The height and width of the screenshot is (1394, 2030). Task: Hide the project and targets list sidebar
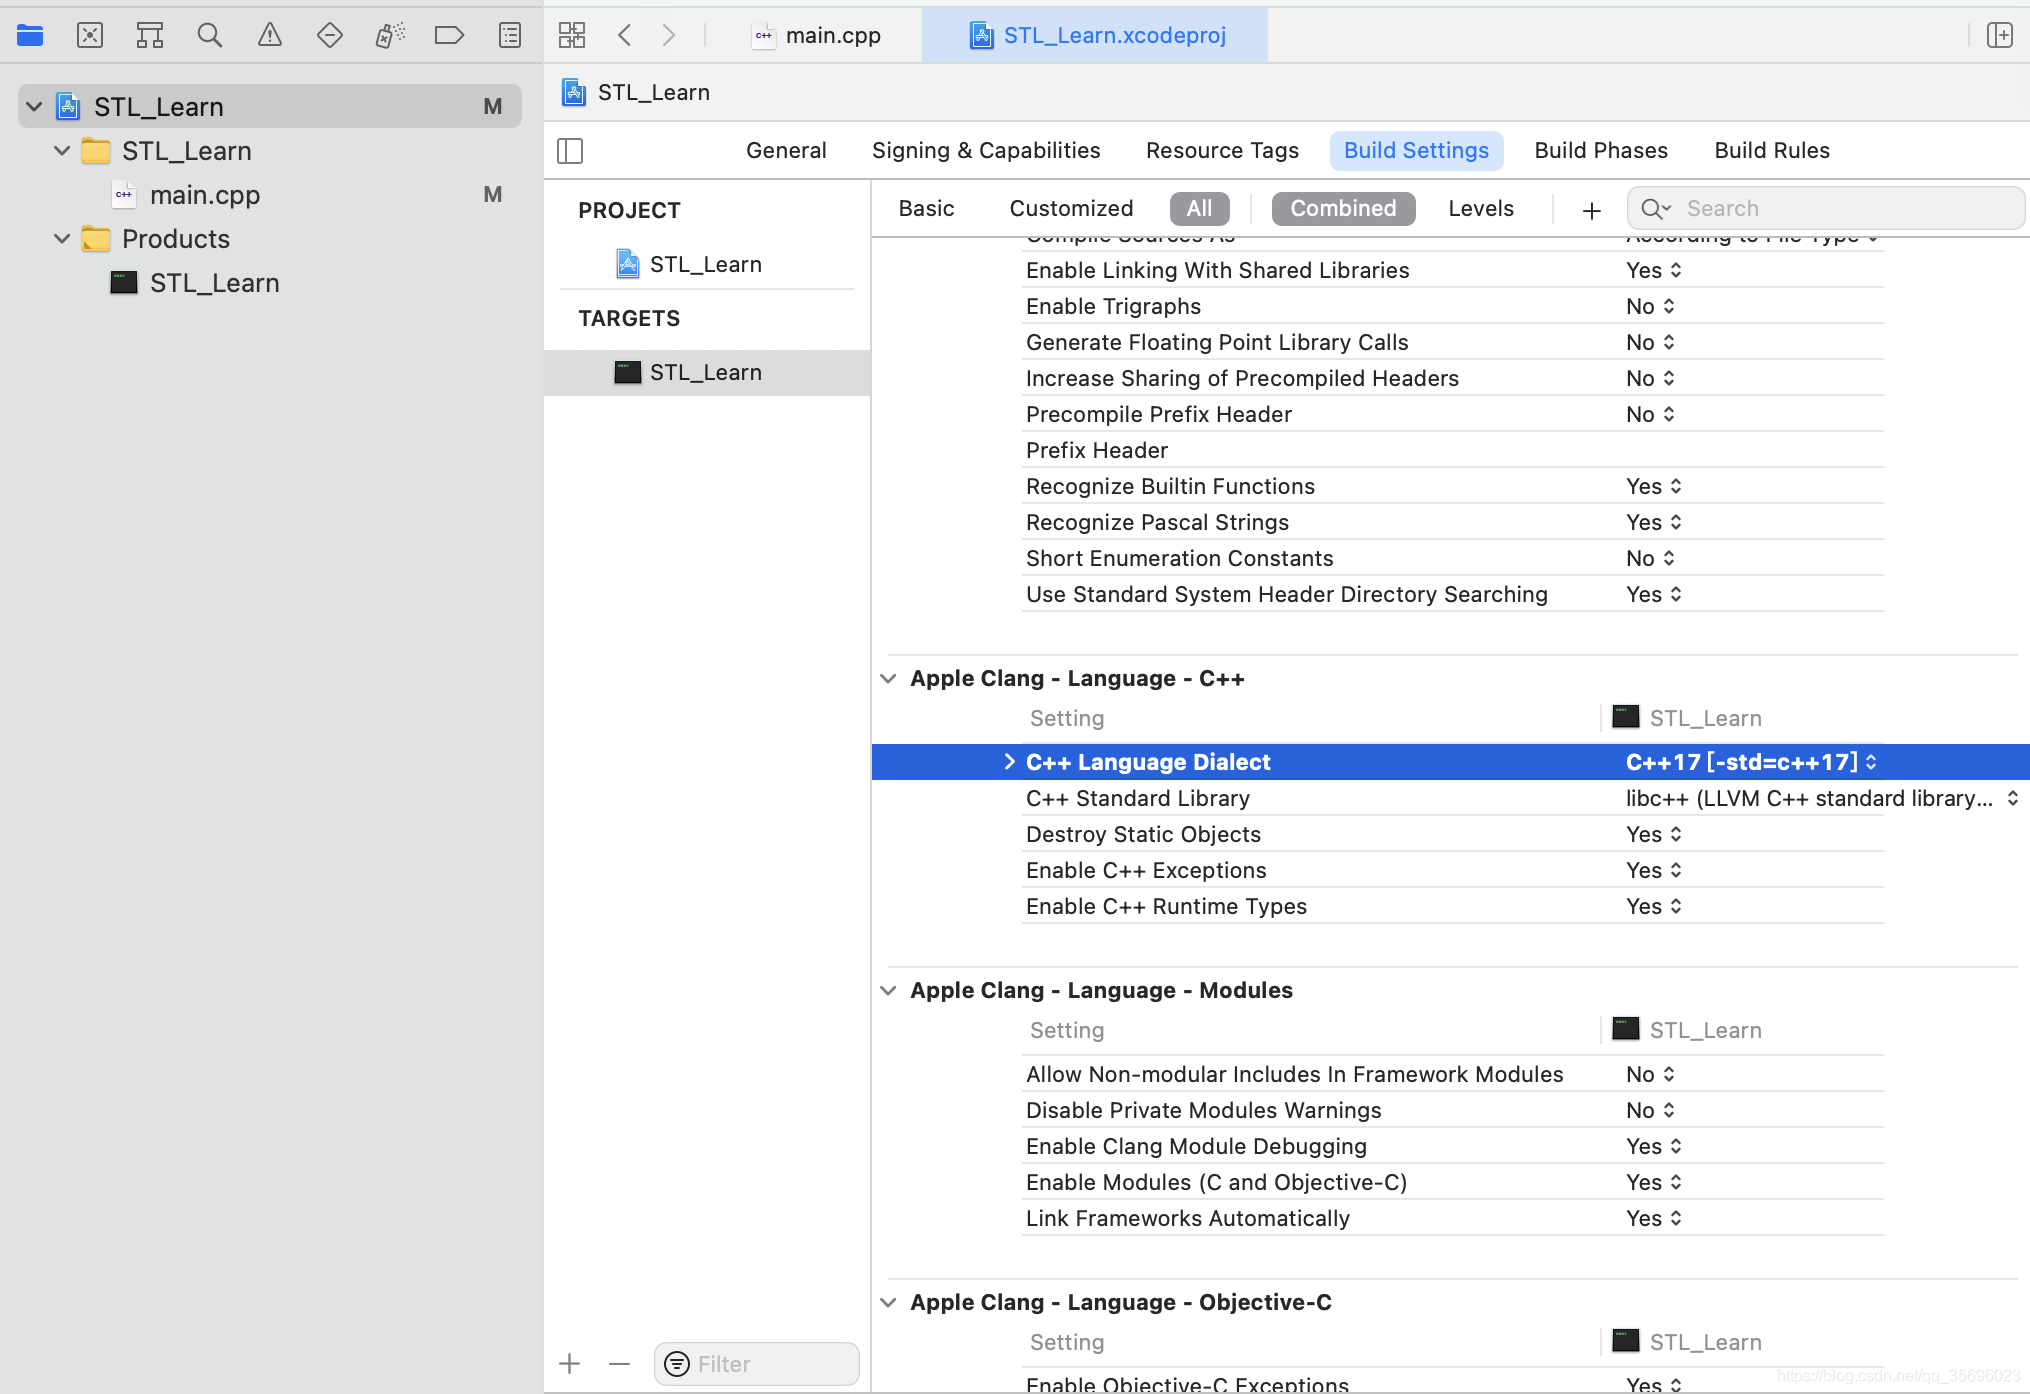[570, 151]
